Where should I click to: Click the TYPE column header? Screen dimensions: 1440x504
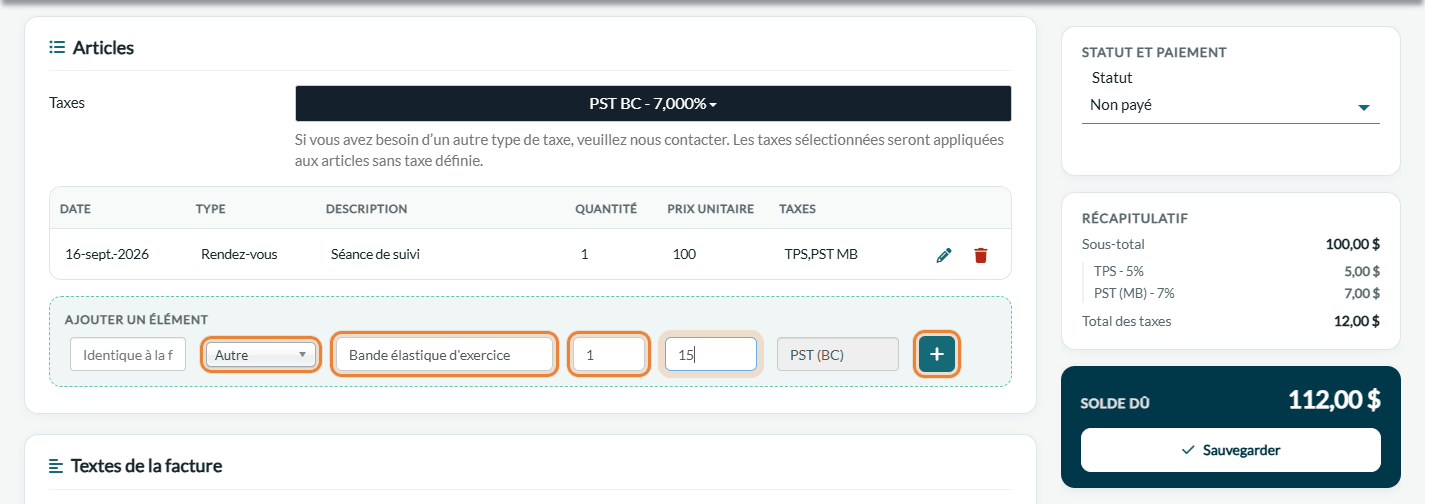point(210,209)
